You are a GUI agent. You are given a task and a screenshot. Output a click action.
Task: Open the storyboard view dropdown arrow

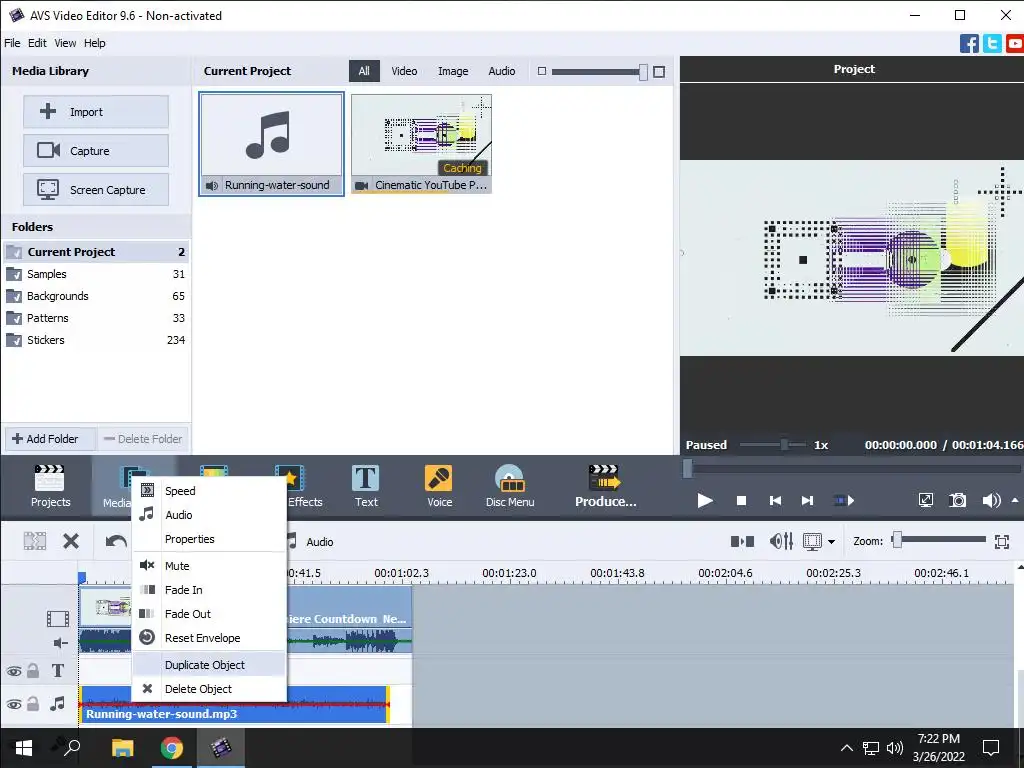click(831, 541)
